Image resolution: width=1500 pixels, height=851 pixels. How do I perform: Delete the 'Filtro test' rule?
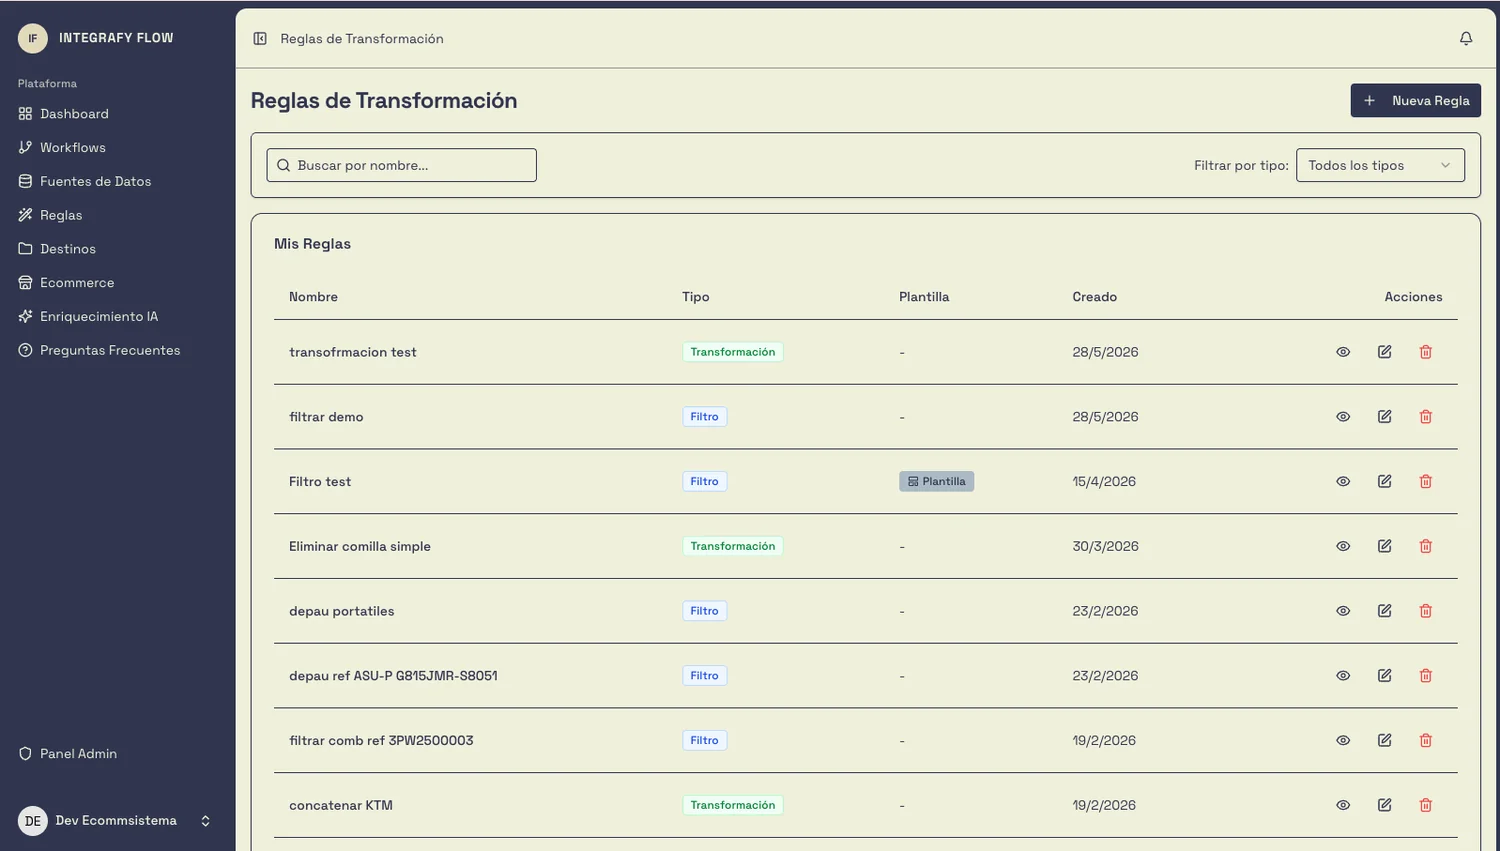[1426, 482]
